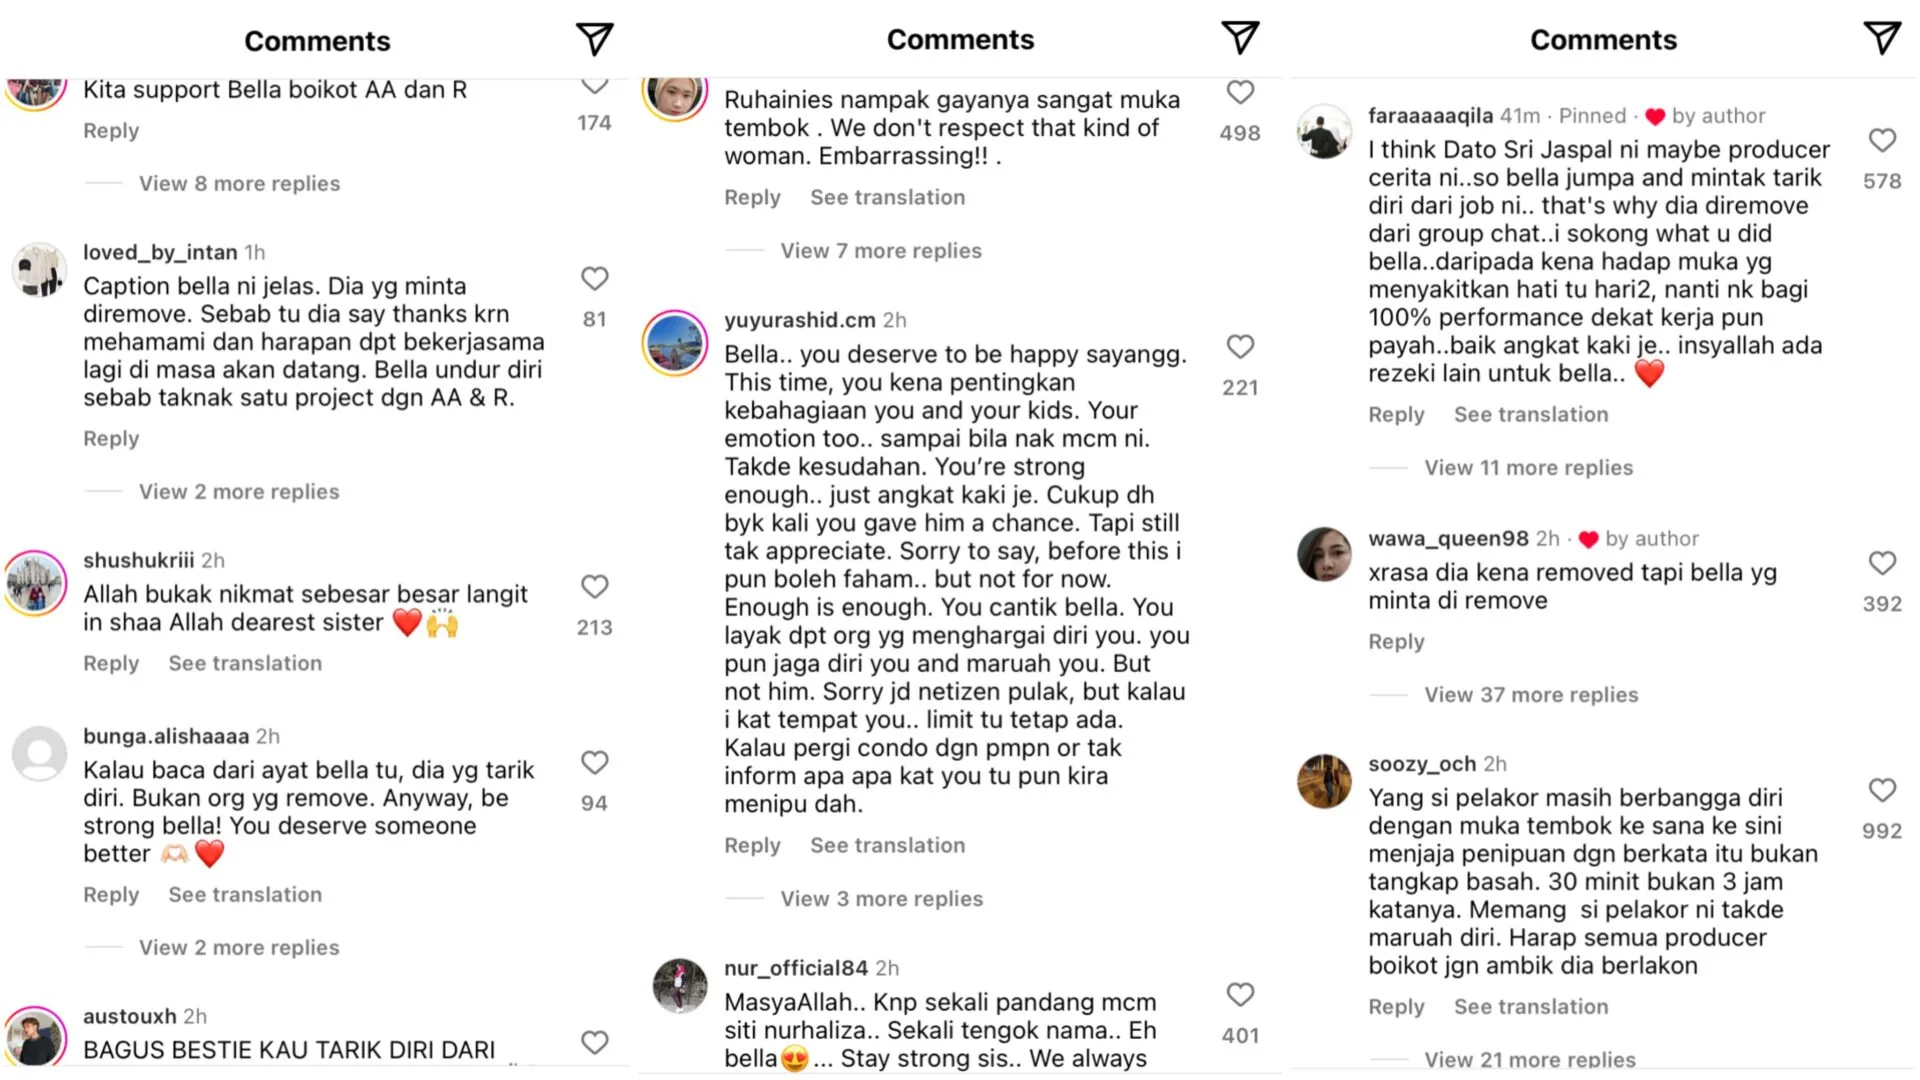Heart wawa_queen98's comment

(1881, 564)
